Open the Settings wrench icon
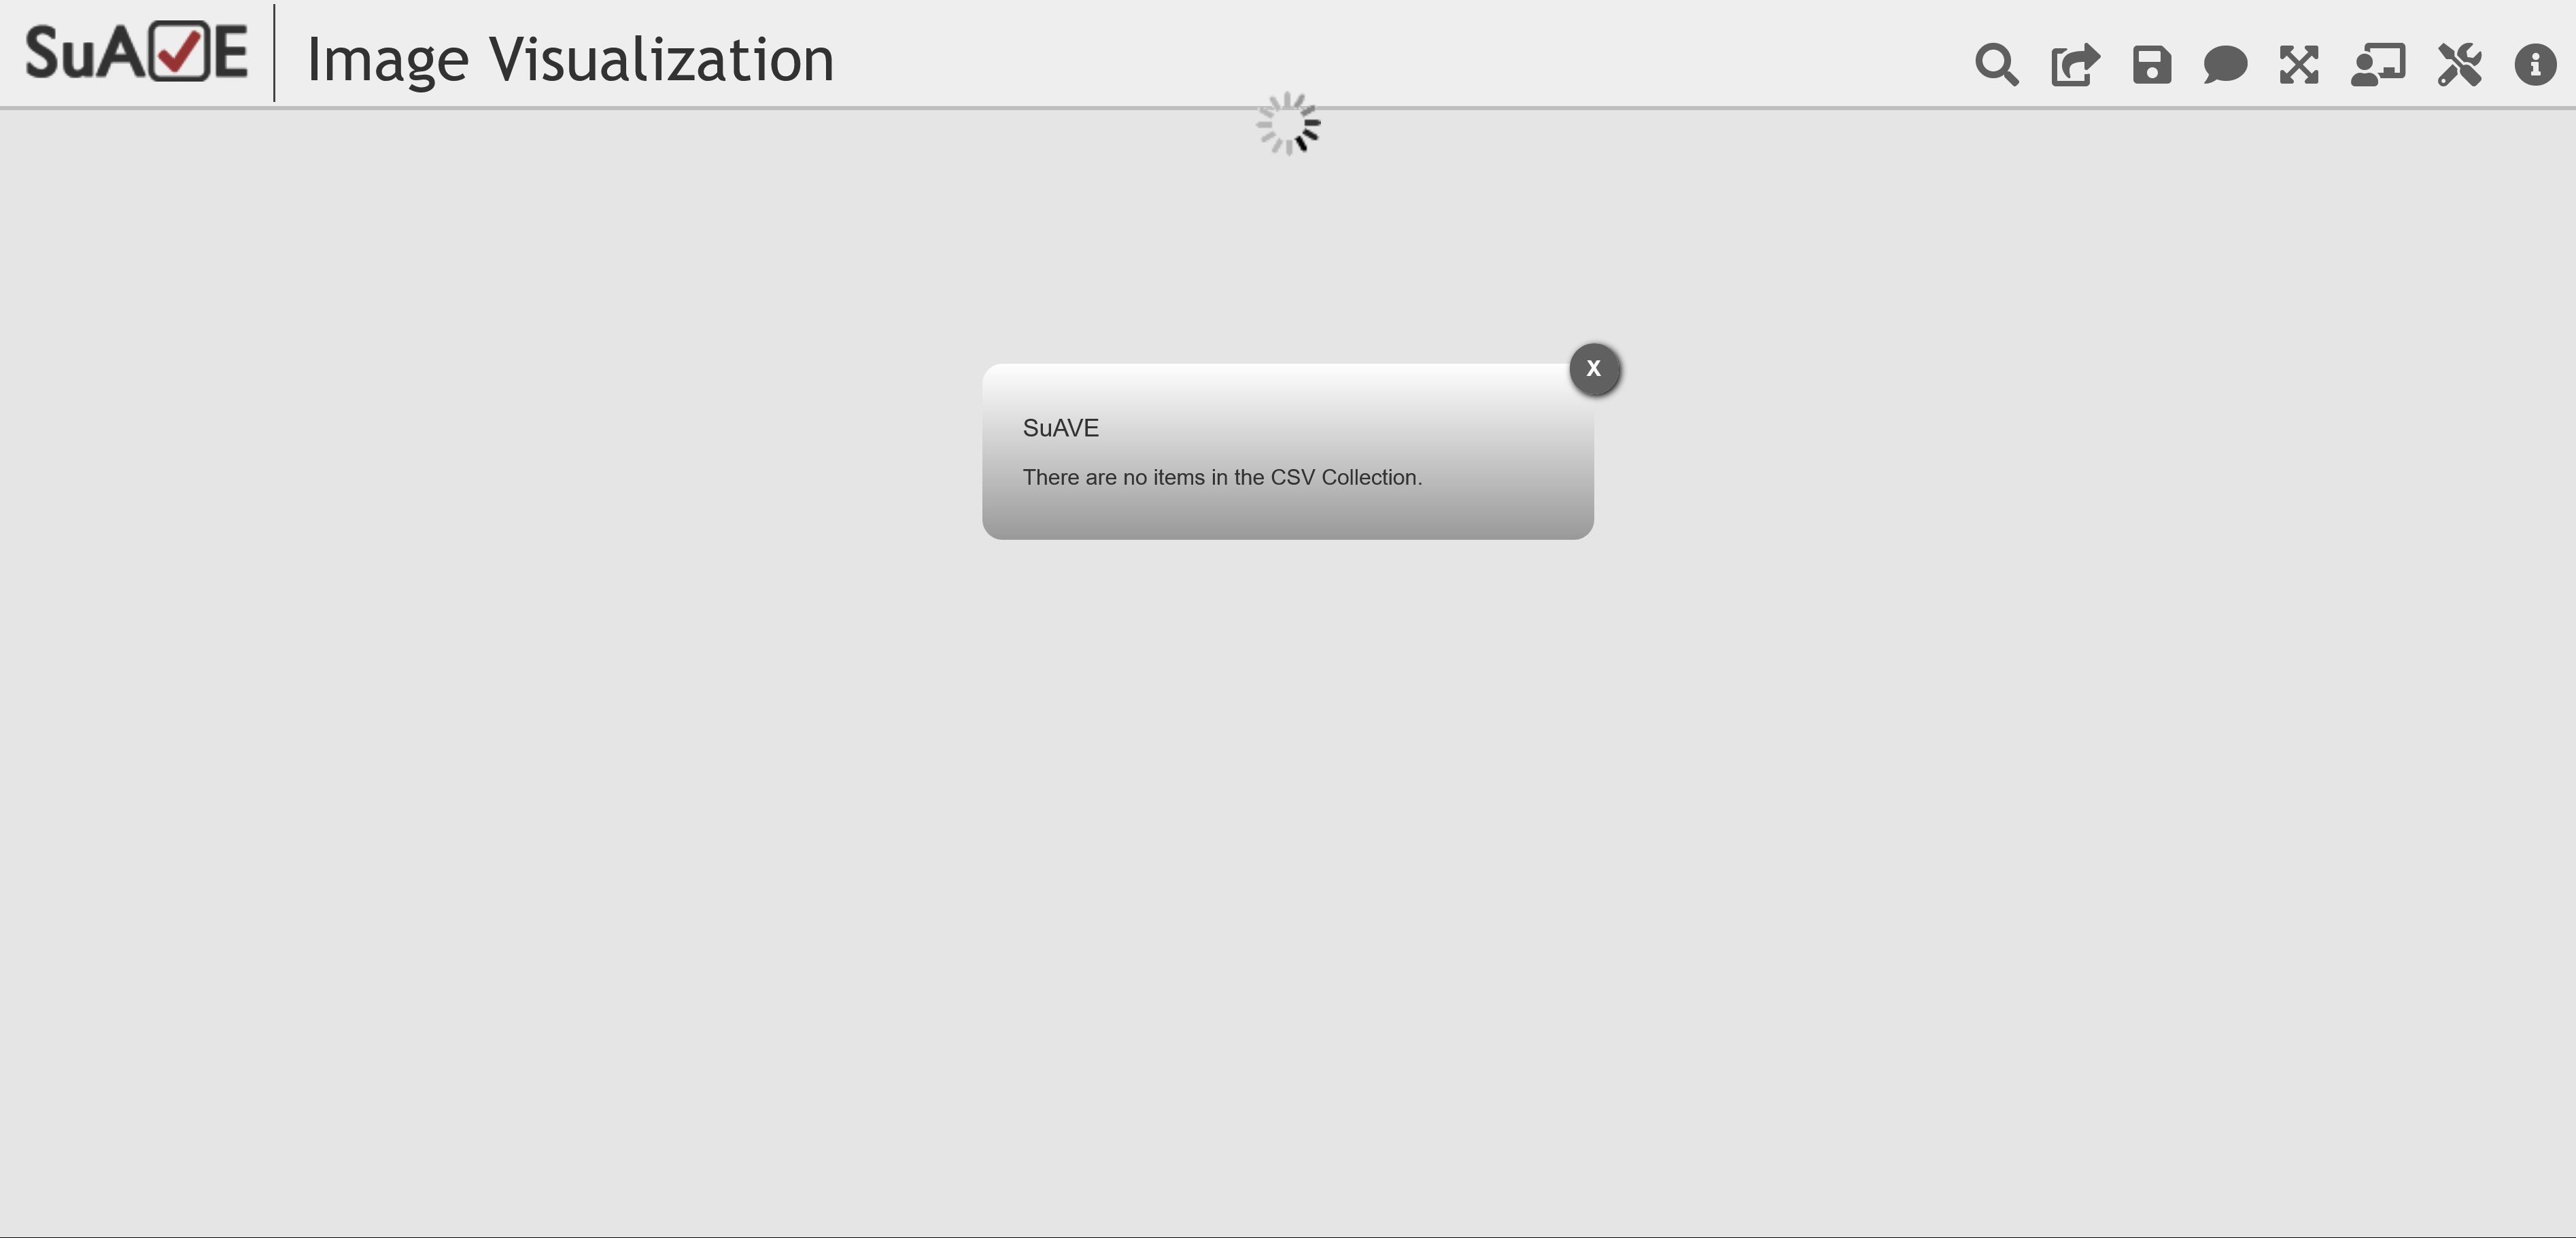 tap(2459, 63)
